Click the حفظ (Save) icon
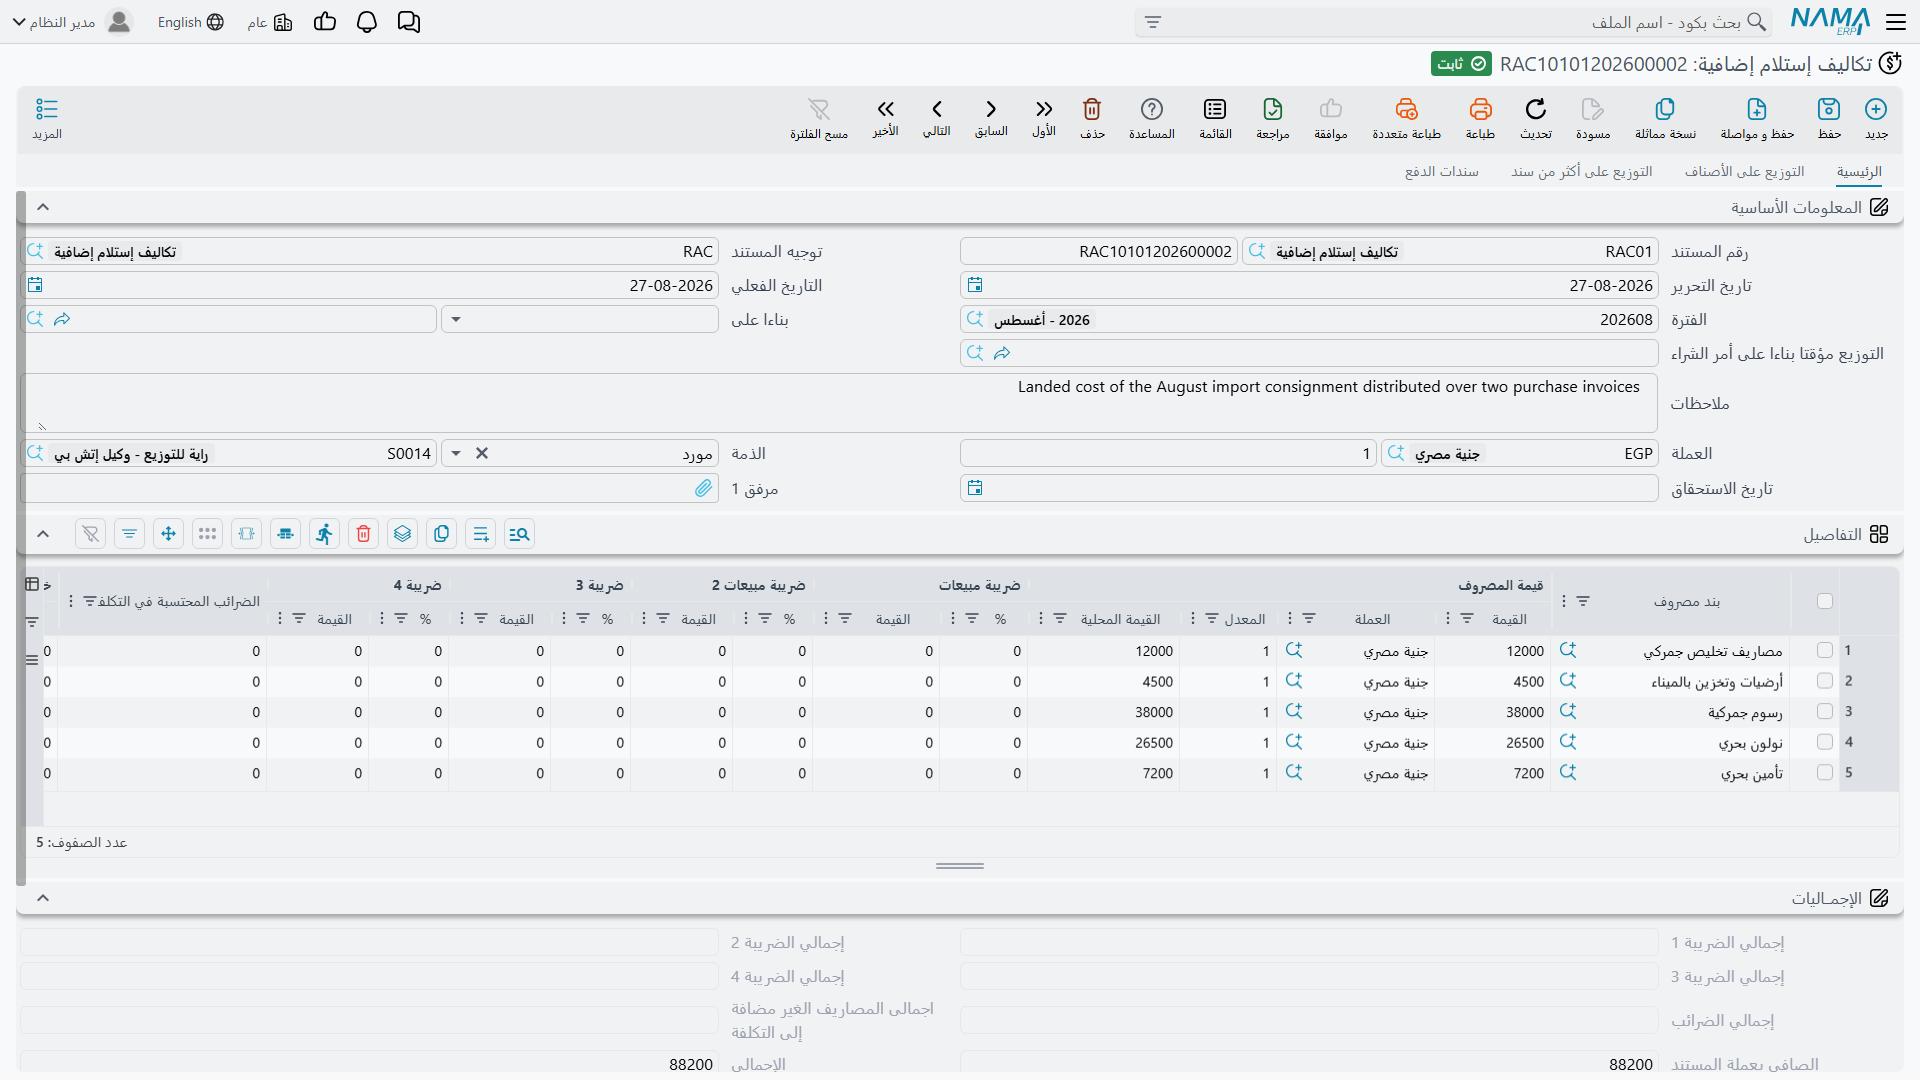 [x=1829, y=109]
